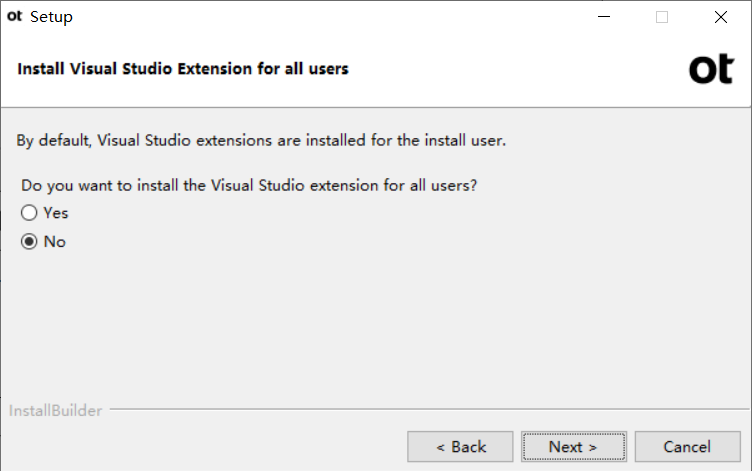The width and height of the screenshot is (752, 471).
Task: Go back with the < Back button
Action: tap(460, 447)
